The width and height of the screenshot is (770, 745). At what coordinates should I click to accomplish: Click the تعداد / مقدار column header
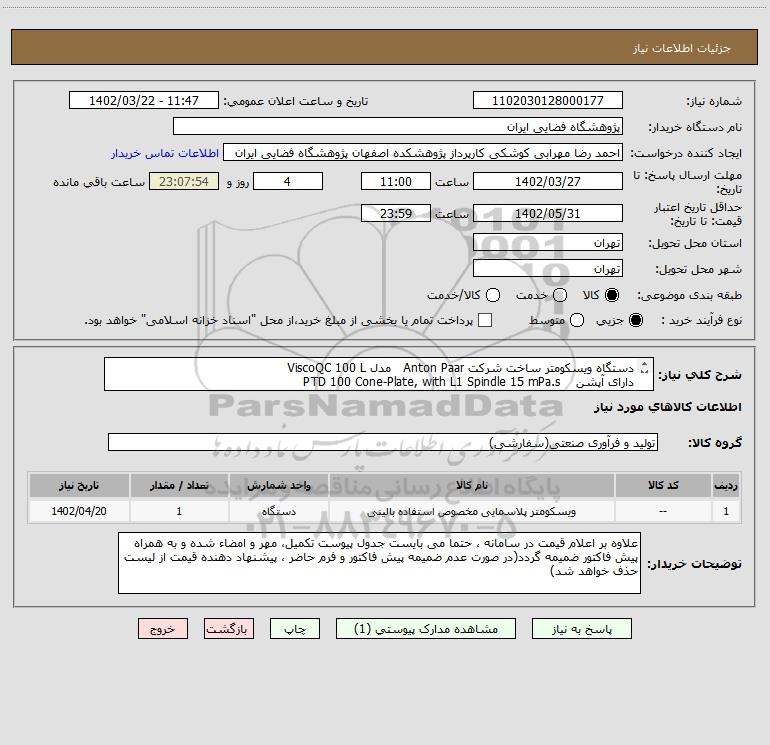coord(179,485)
